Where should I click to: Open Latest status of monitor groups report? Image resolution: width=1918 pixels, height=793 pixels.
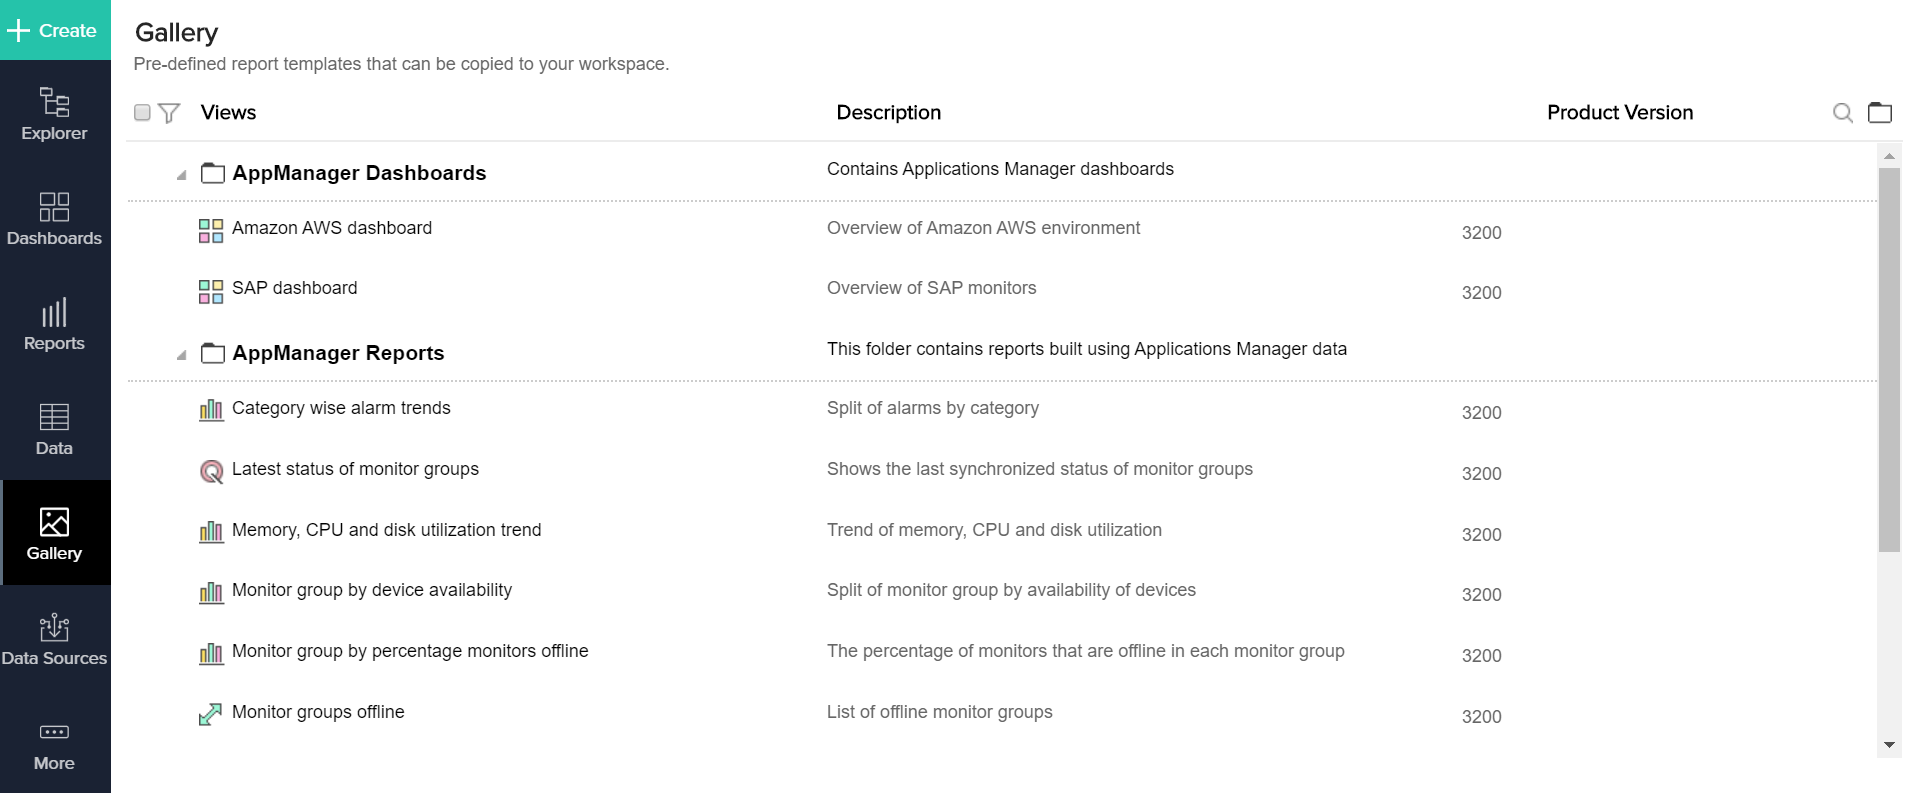click(x=355, y=469)
